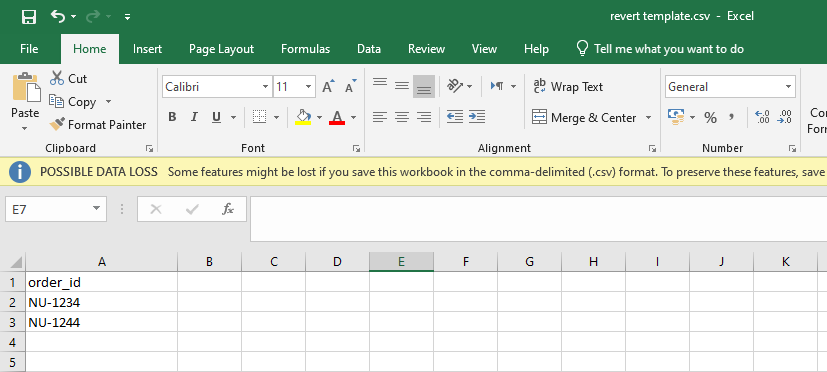Toggle Wrap Text

tap(568, 87)
